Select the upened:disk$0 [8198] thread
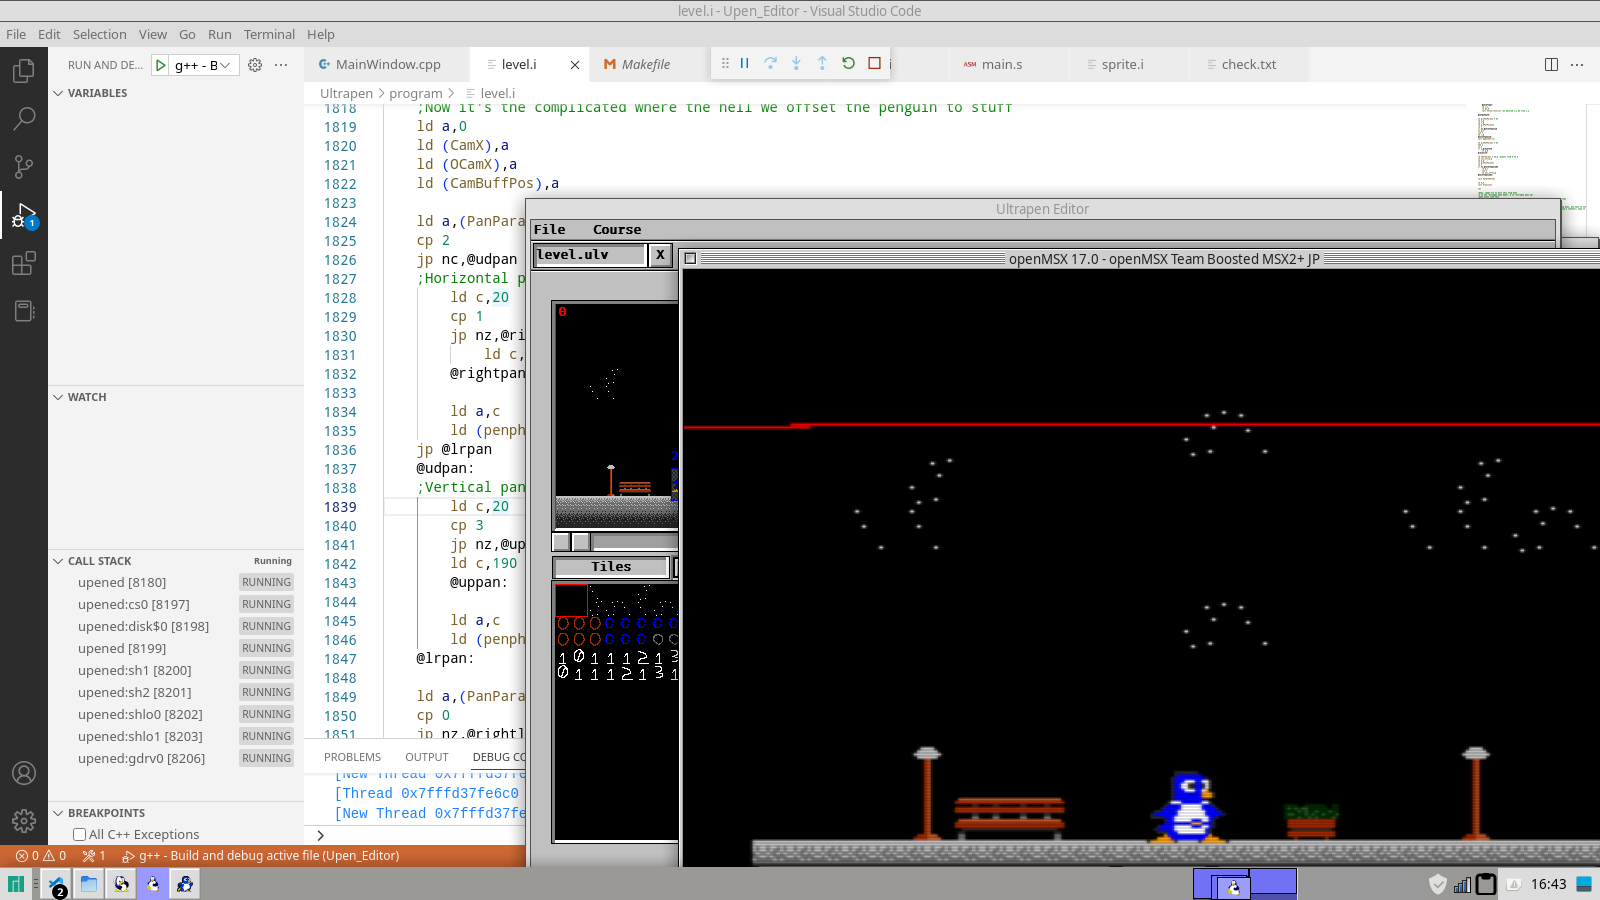This screenshot has width=1600, height=900. coord(176,626)
